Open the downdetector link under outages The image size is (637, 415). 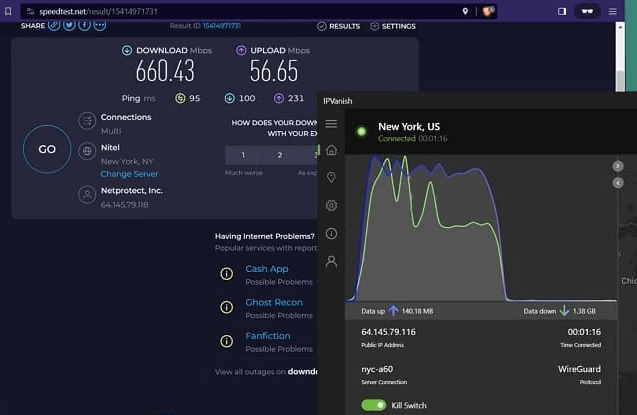click(x=302, y=372)
